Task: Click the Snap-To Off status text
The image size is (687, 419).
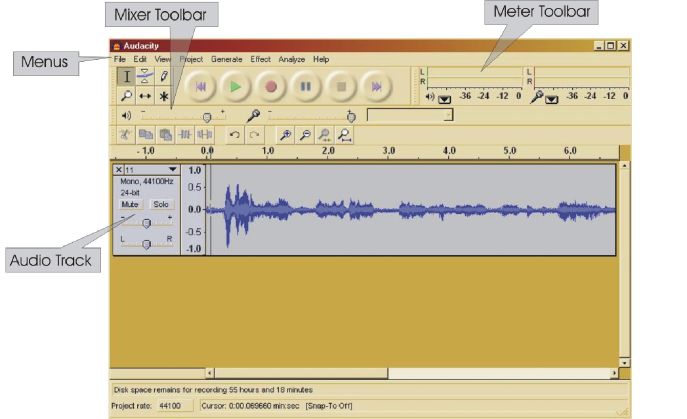Action: [329, 406]
